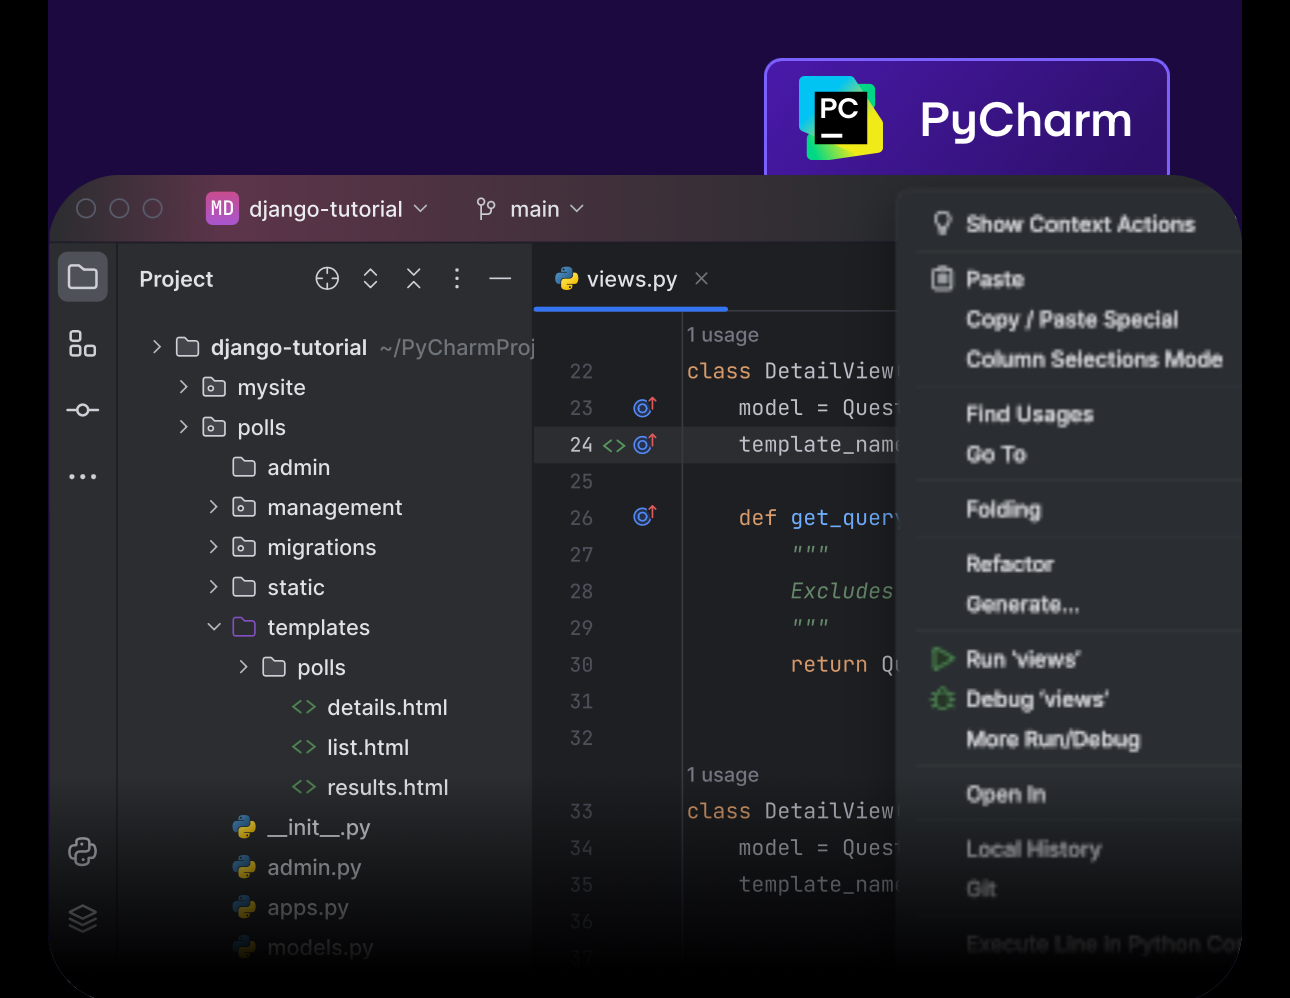Open Python Packages layers icon in sidebar
Image resolution: width=1290 pixels, height=998 pixels.
point(83,917)
